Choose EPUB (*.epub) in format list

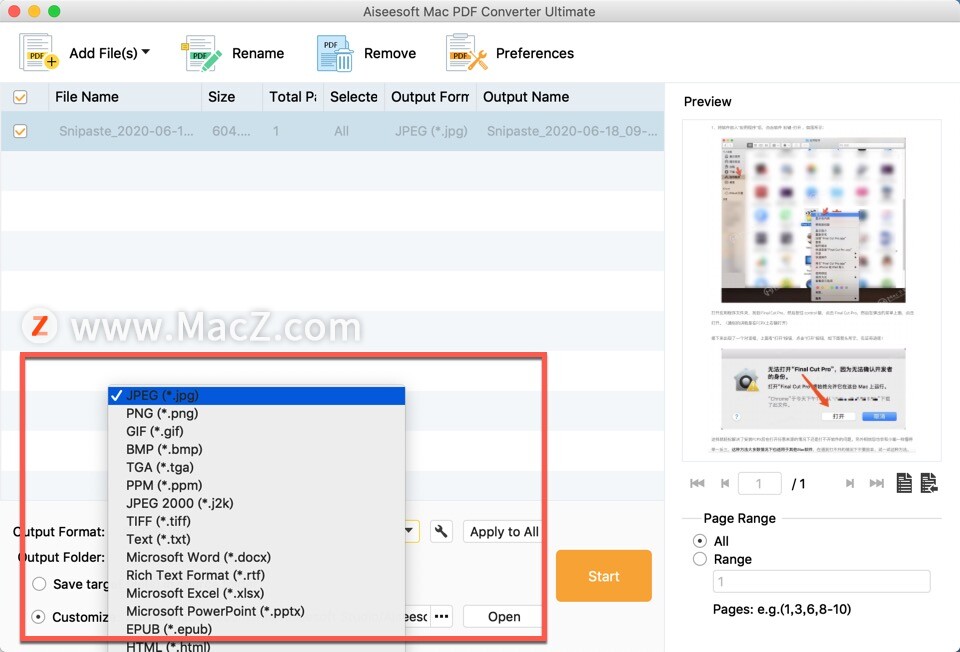coord(257,629)
